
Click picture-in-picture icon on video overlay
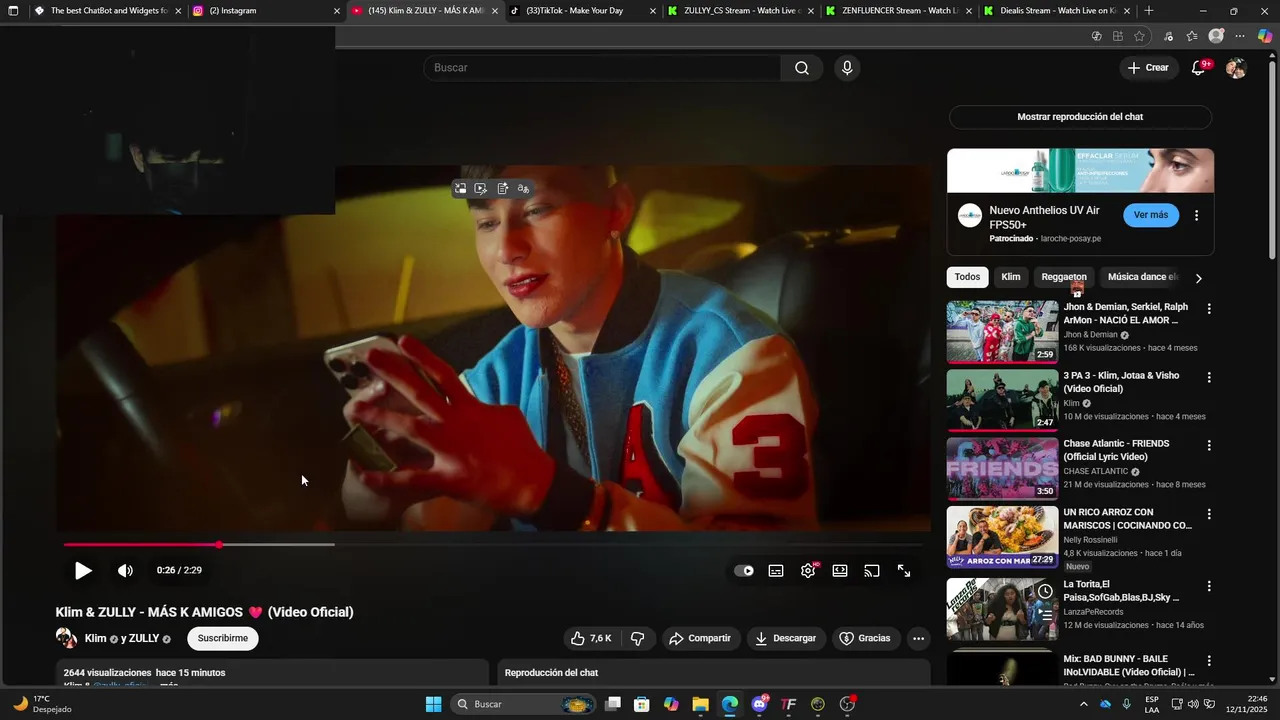pyautogui.click(x=460, y=188)
